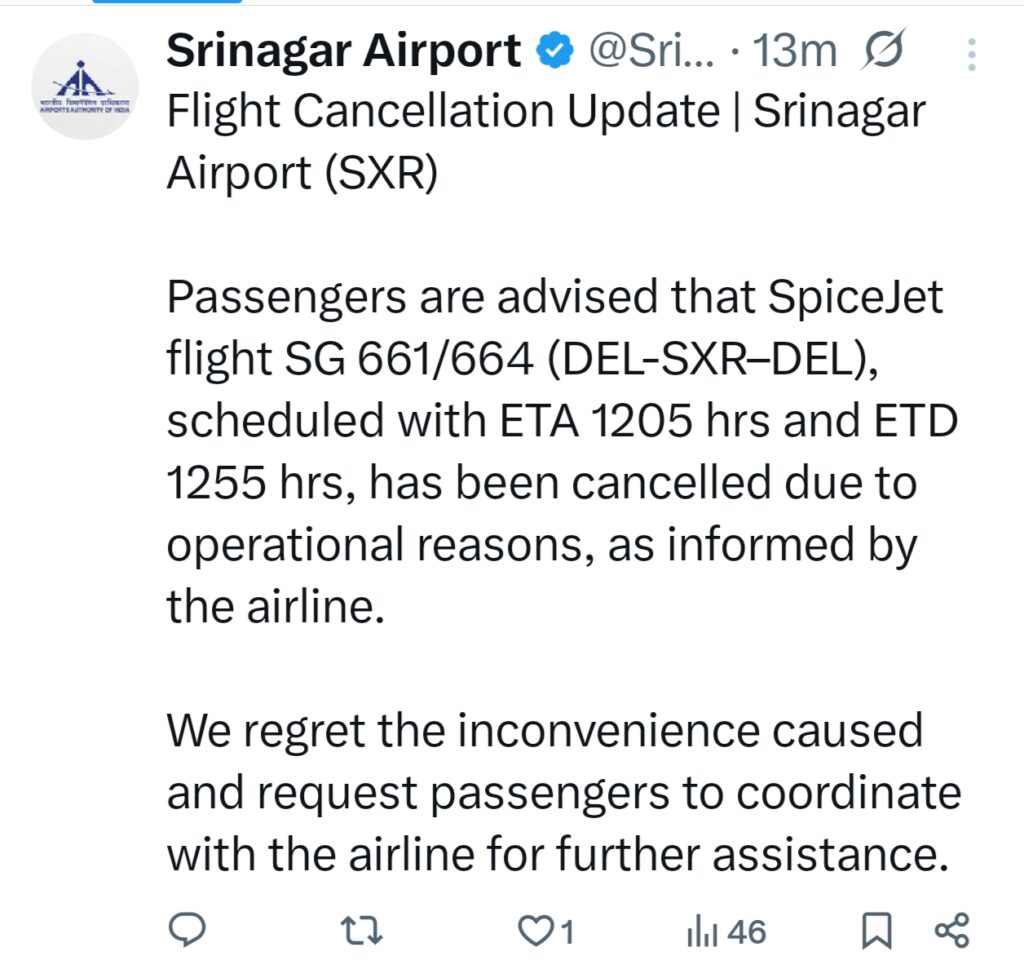Viewport: 1024px width, 969px height.
Task: Open view analytics bar-chart icon
Action: point(703,933)
